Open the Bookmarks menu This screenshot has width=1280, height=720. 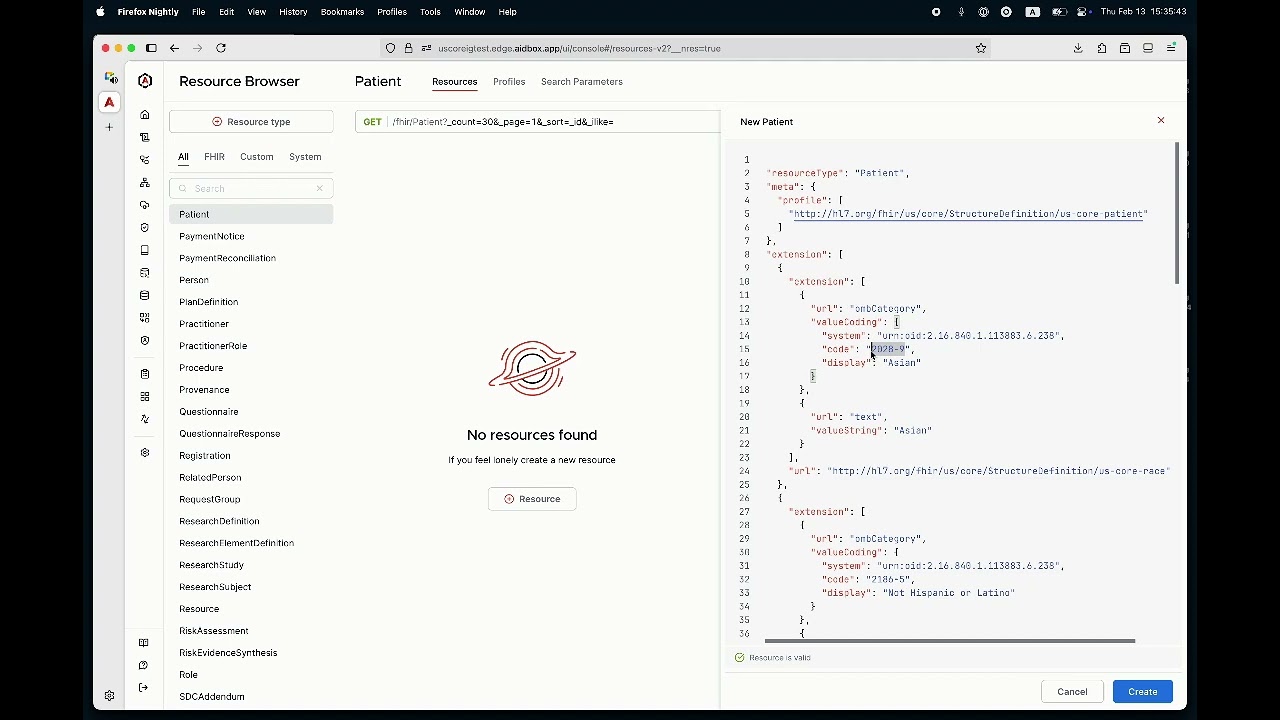coord(342,12)
